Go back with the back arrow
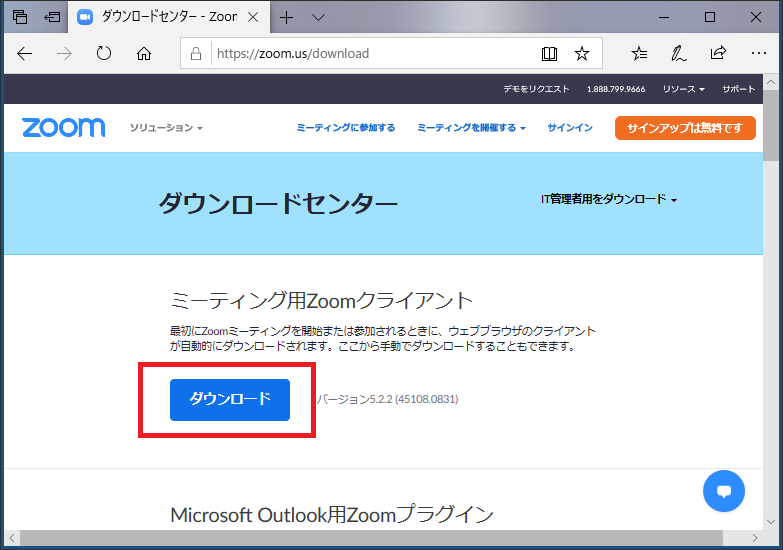Screen dimensions: 783x550 tap(24, 53)
